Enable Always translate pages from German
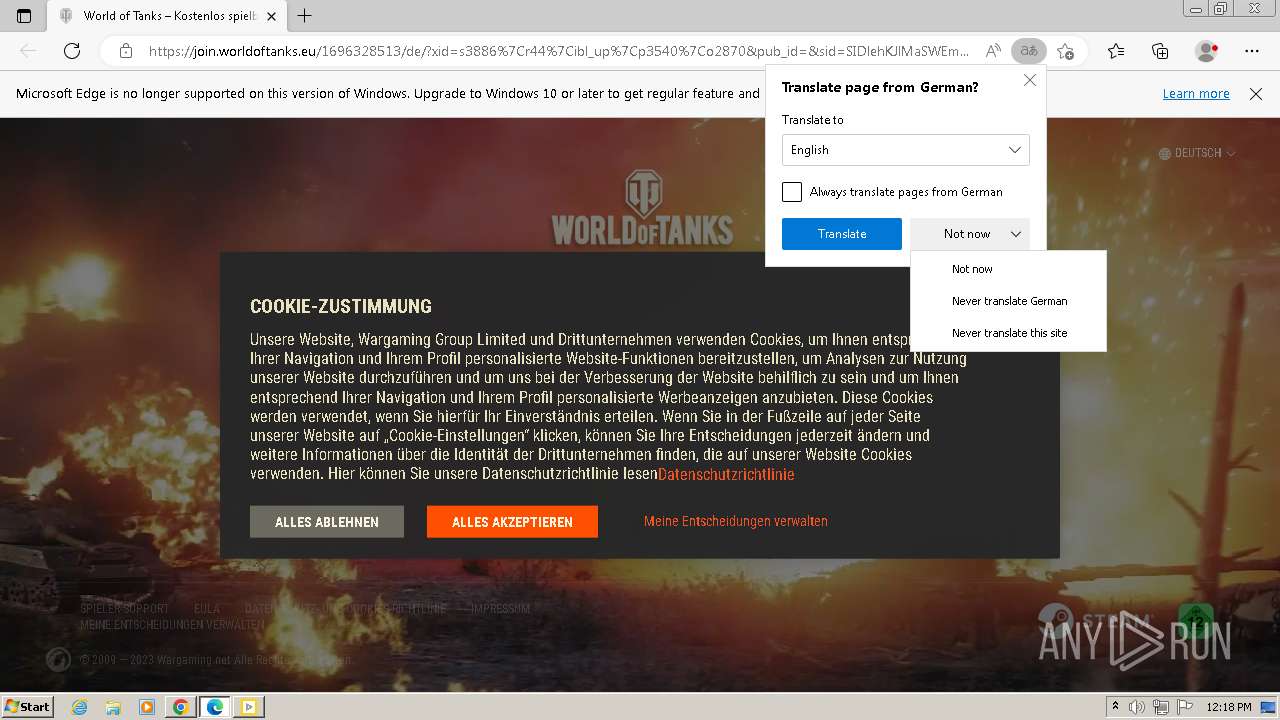 click(x=792, y=192)
